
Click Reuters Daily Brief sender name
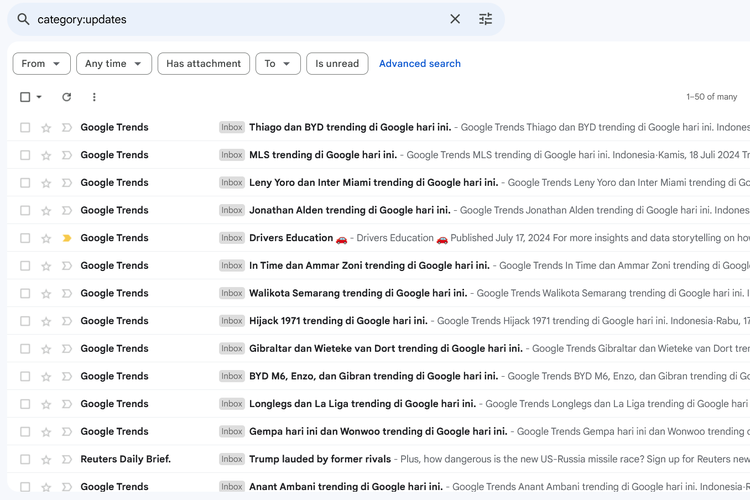click(125, 459)
